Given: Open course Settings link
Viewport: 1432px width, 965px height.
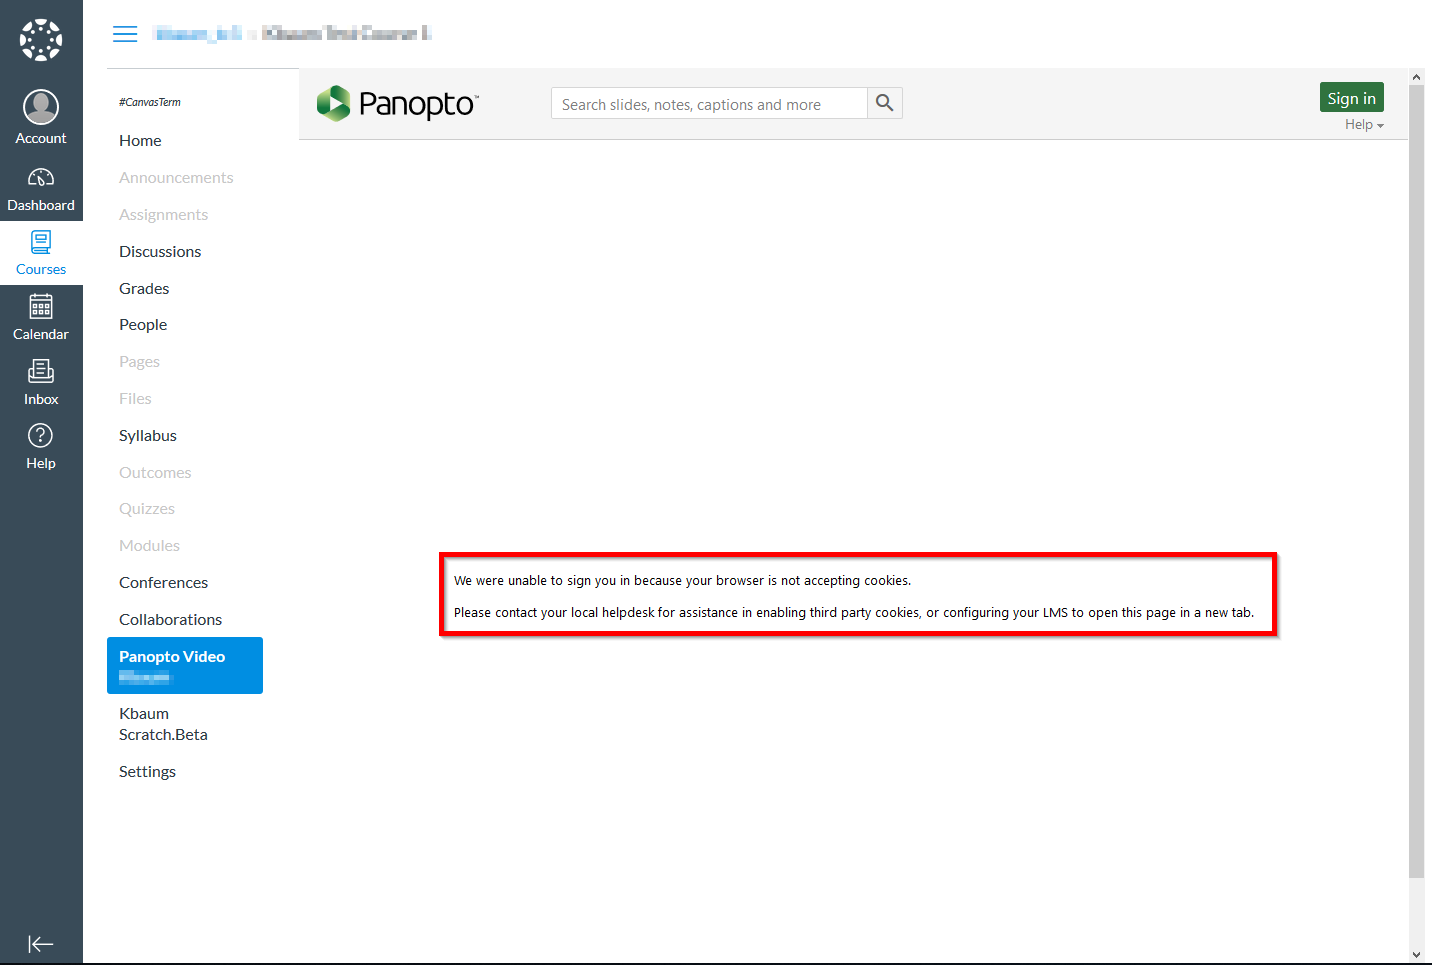Looking at the screenshot, I should coord(147,772).
